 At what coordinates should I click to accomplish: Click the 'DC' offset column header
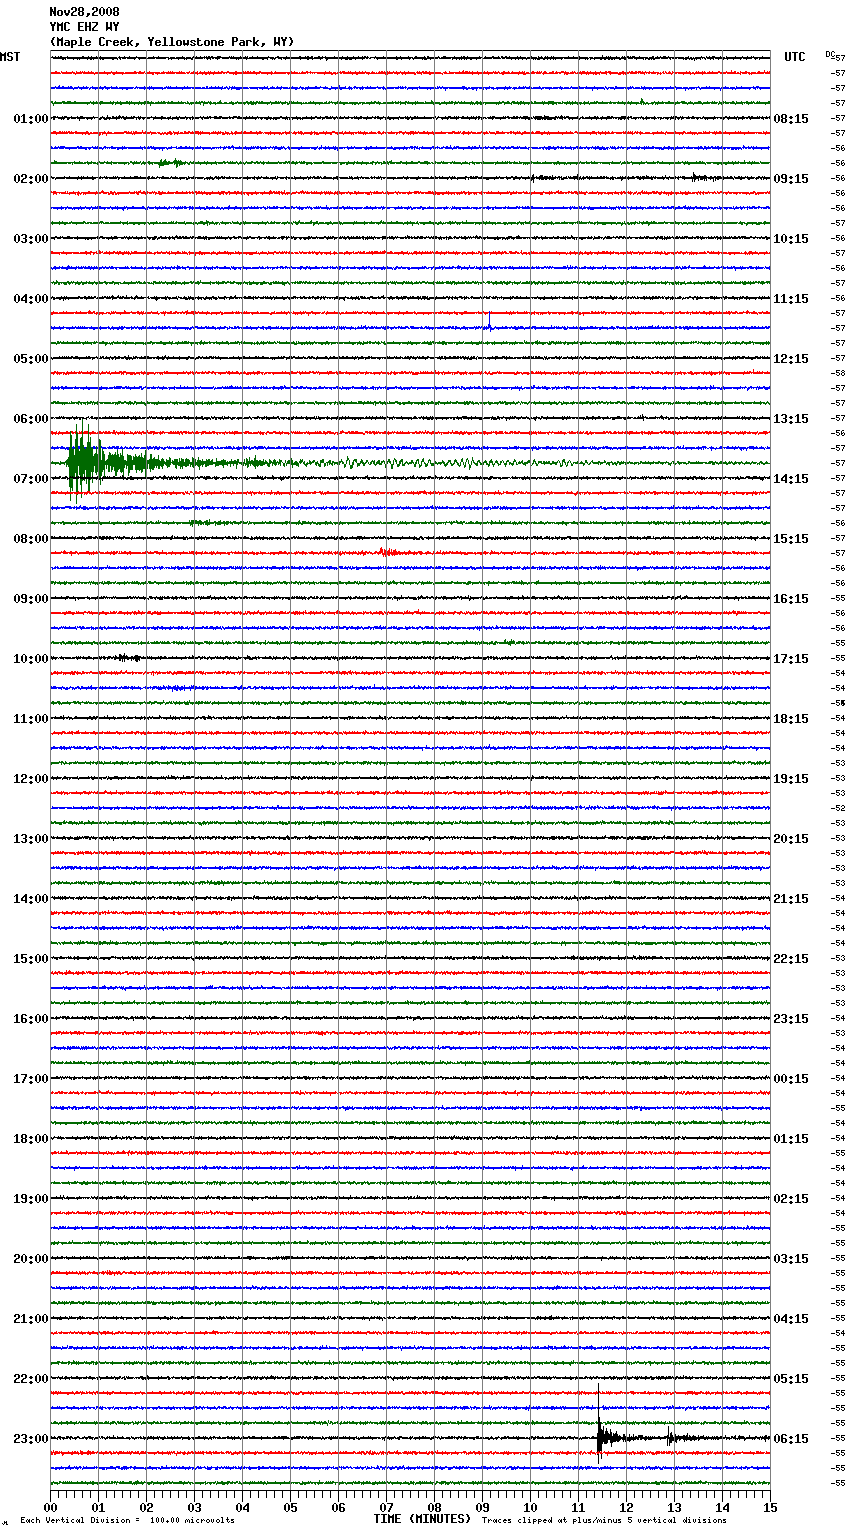click(x=830, y=54)
